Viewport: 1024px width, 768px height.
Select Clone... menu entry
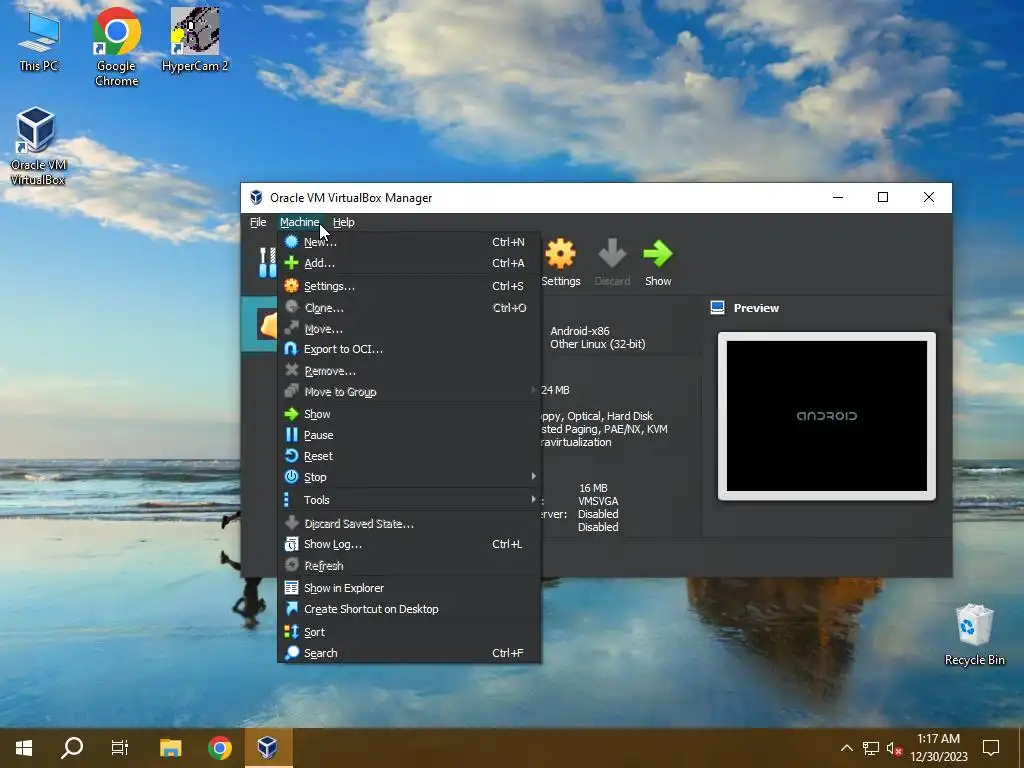click(409, 308)
